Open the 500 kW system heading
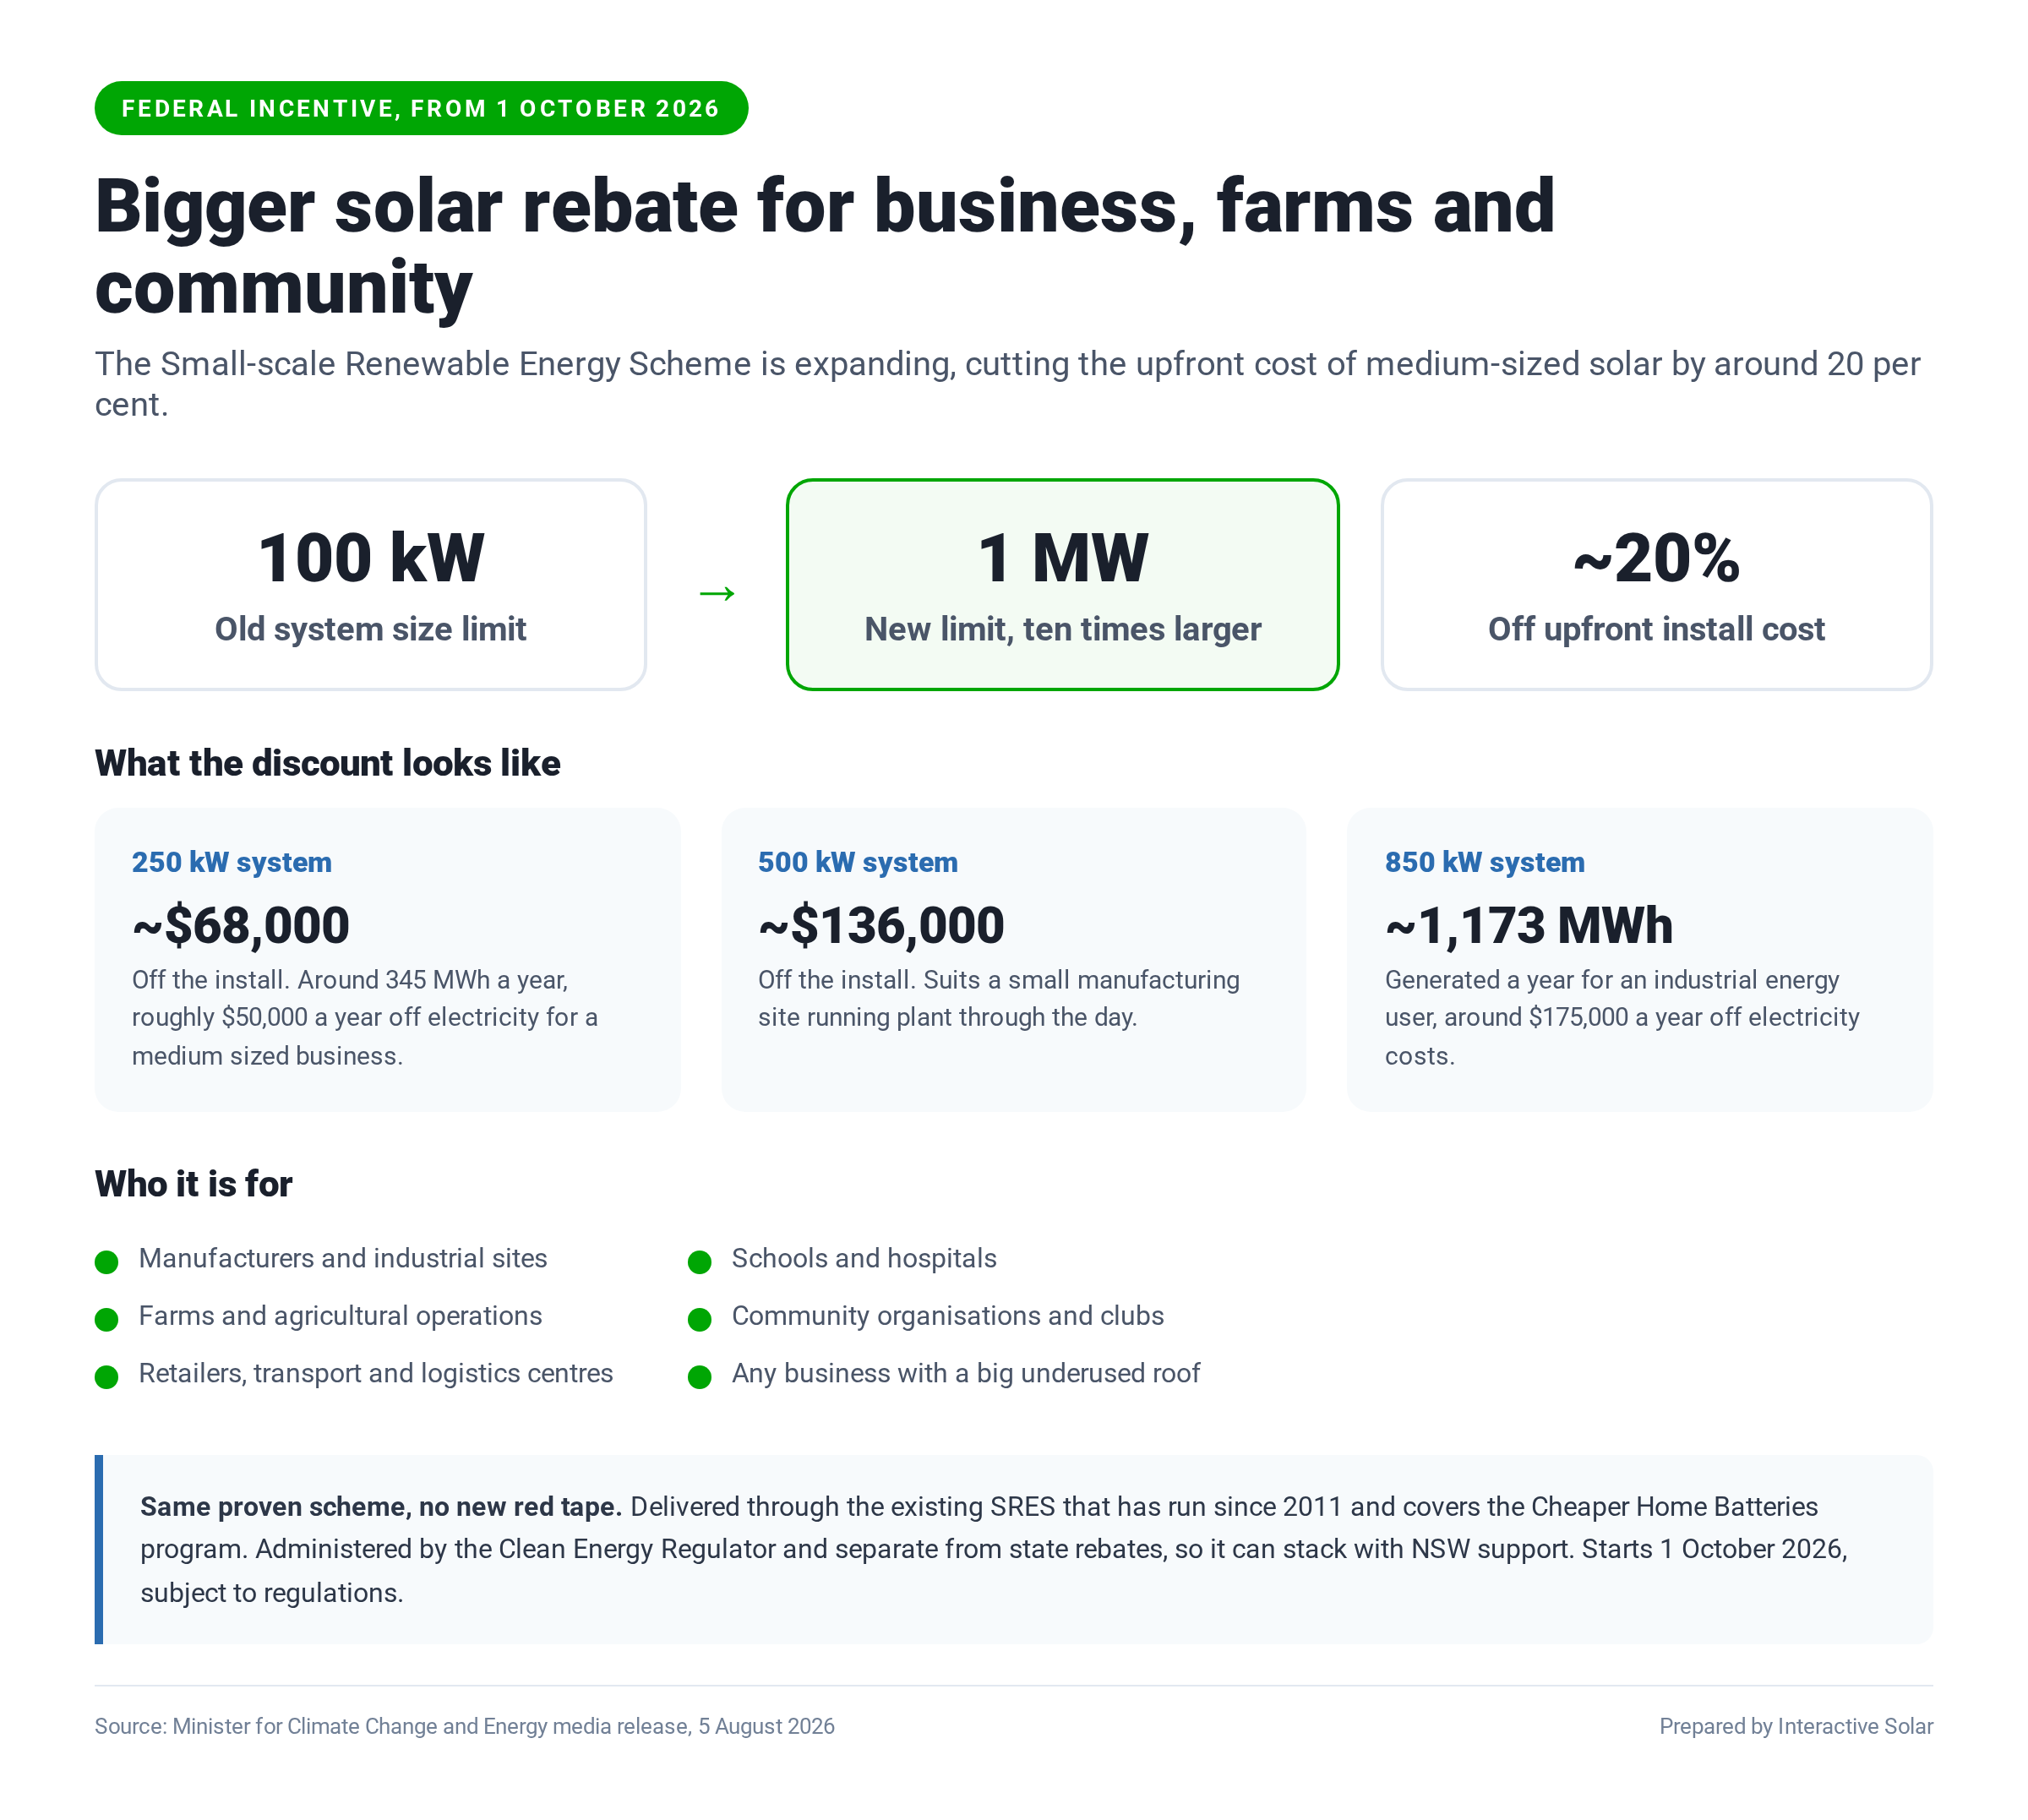The width and height of the screenshot is (2028, 1820). (x=857, y=862)
